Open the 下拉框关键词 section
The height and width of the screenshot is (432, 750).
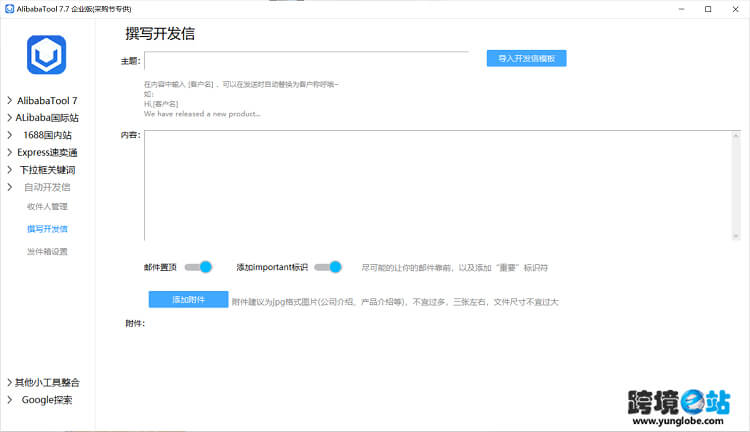click(x=47, y=170)
